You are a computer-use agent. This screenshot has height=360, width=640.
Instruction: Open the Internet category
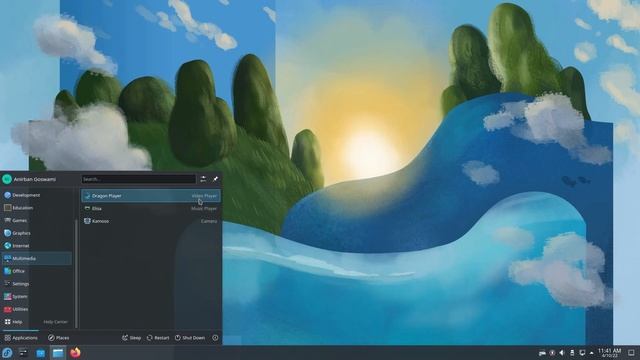pos(37,246)
